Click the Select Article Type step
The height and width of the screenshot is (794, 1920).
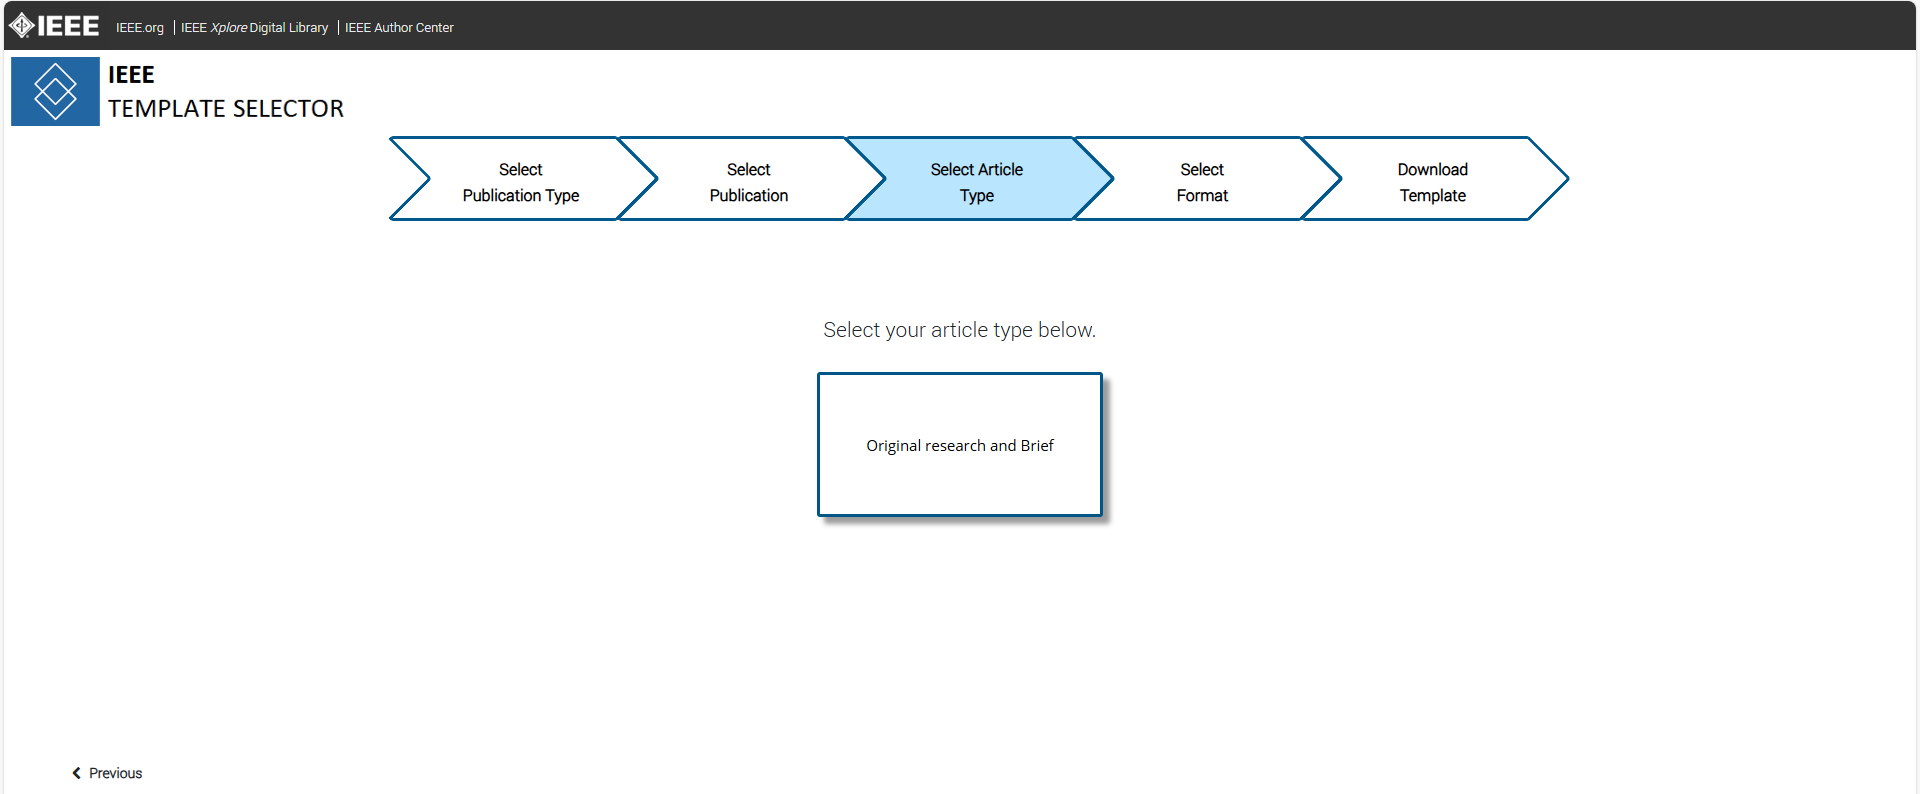[x=978, y=179]
